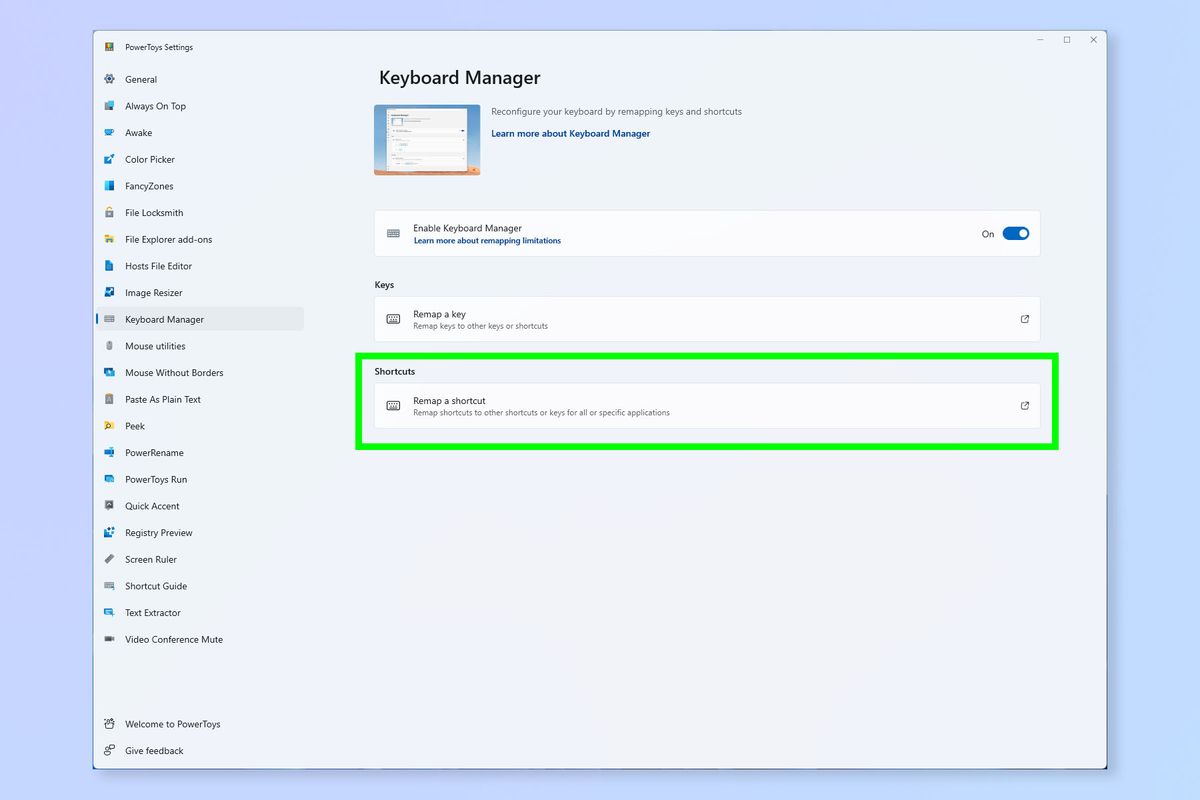Open the Text Extractor module
Viewport: 1200px width, 800px height.
pyautogui.click(x=152, y=612)
